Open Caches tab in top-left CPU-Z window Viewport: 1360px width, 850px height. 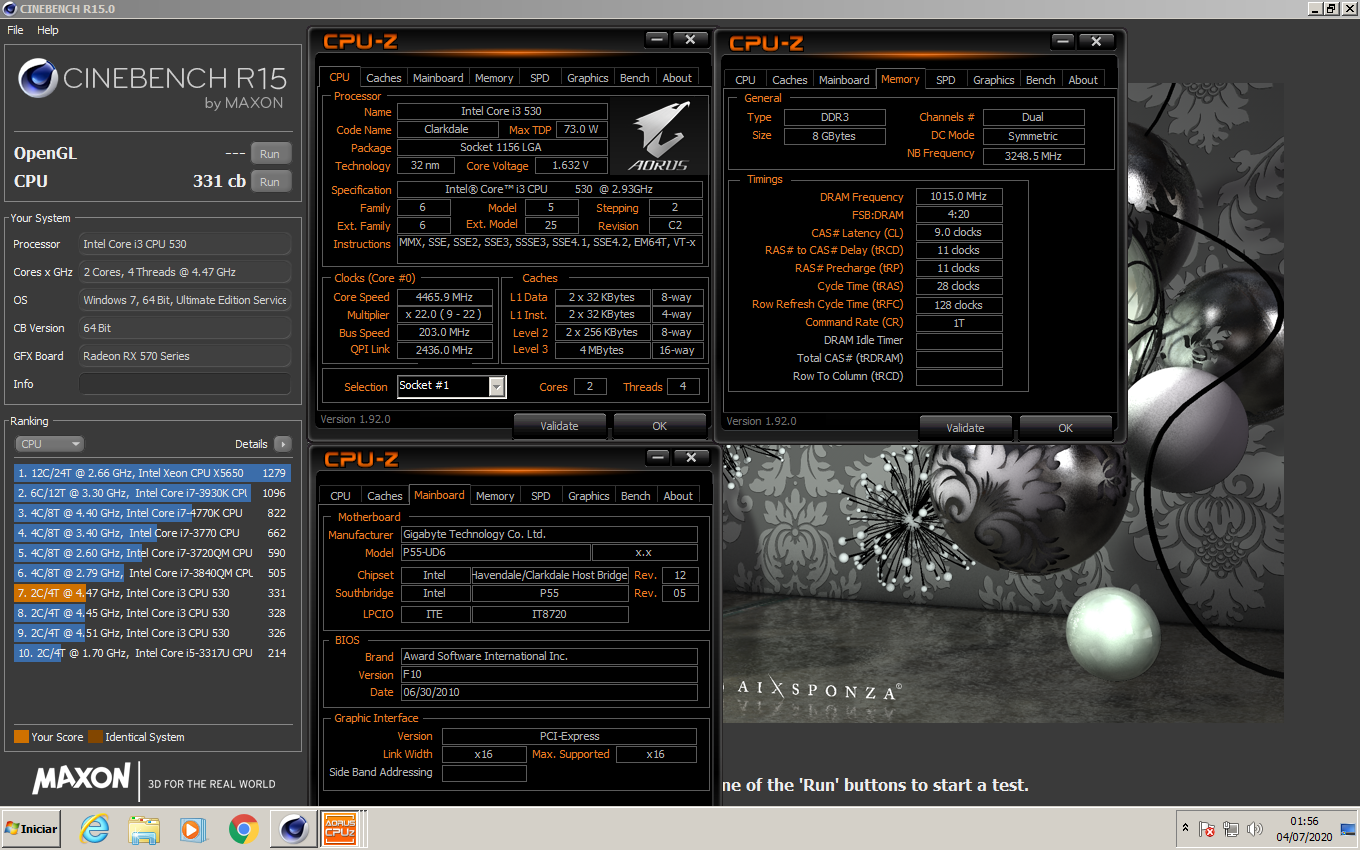384,78
